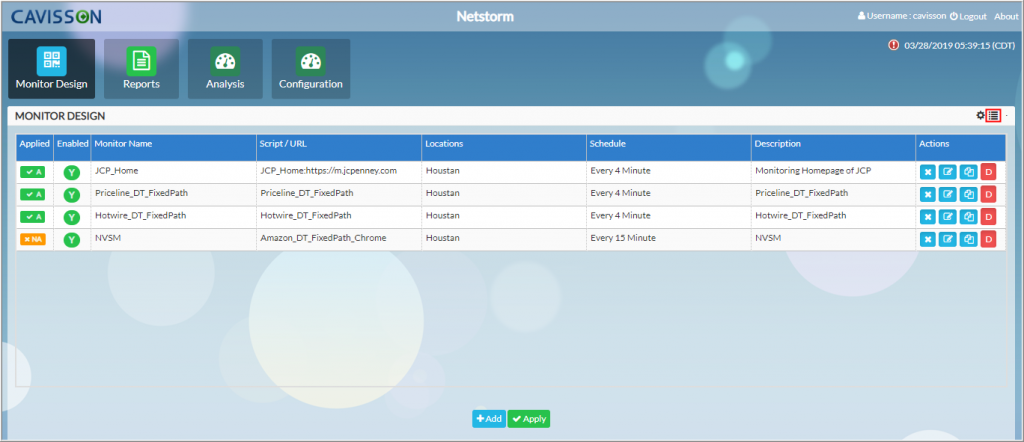Toggle the Enabled Y indicator for Hotwire_DT_FixedPath
This screenshot has height=442, width=1024.
[72, 217]
